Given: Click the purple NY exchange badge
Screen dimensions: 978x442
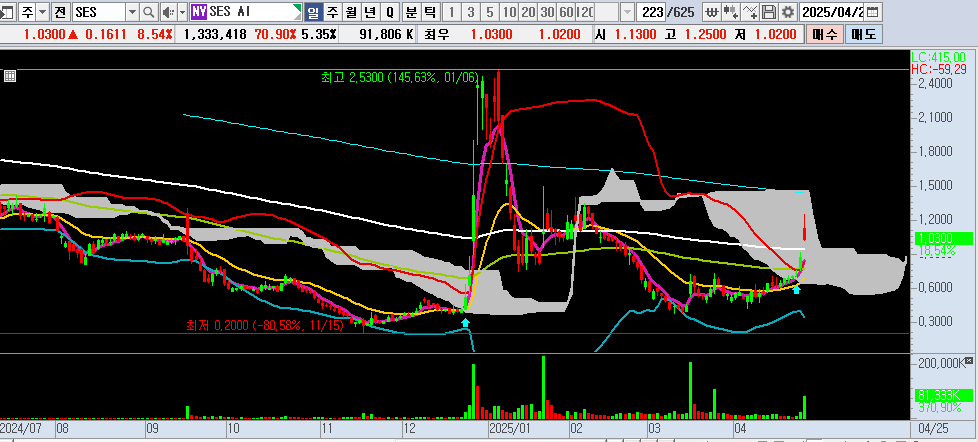Looking at the screenshot, I should pyautogui.click(x=198, y=11).
